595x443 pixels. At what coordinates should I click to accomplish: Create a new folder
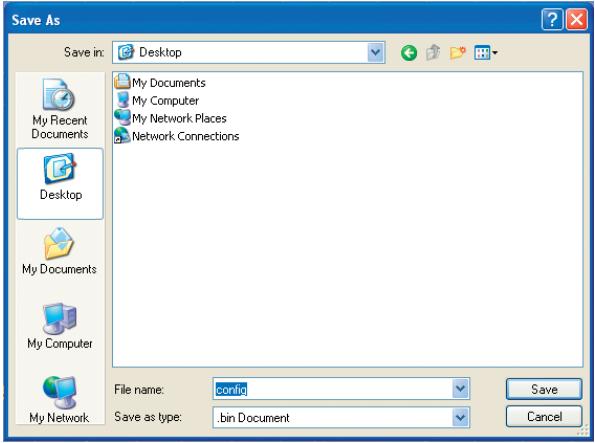[457, 52]
